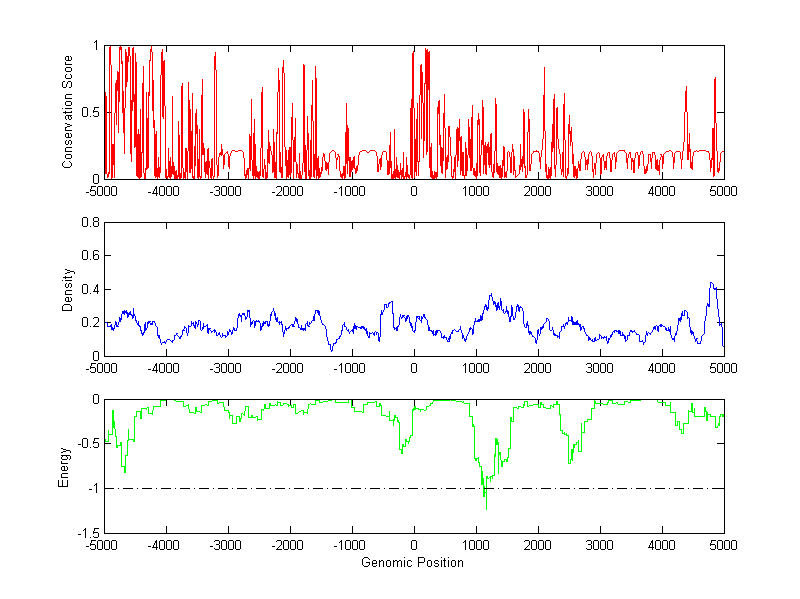Click the red conservation peak at position 0
The width and height of the screenshot is (800, 599).
[413, 50]
